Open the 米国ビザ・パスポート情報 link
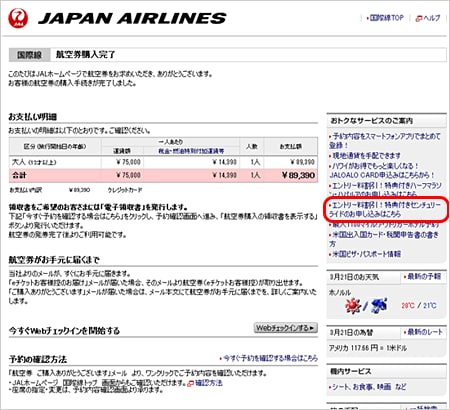Screen dimensions: 450x410 click(366, 254)
